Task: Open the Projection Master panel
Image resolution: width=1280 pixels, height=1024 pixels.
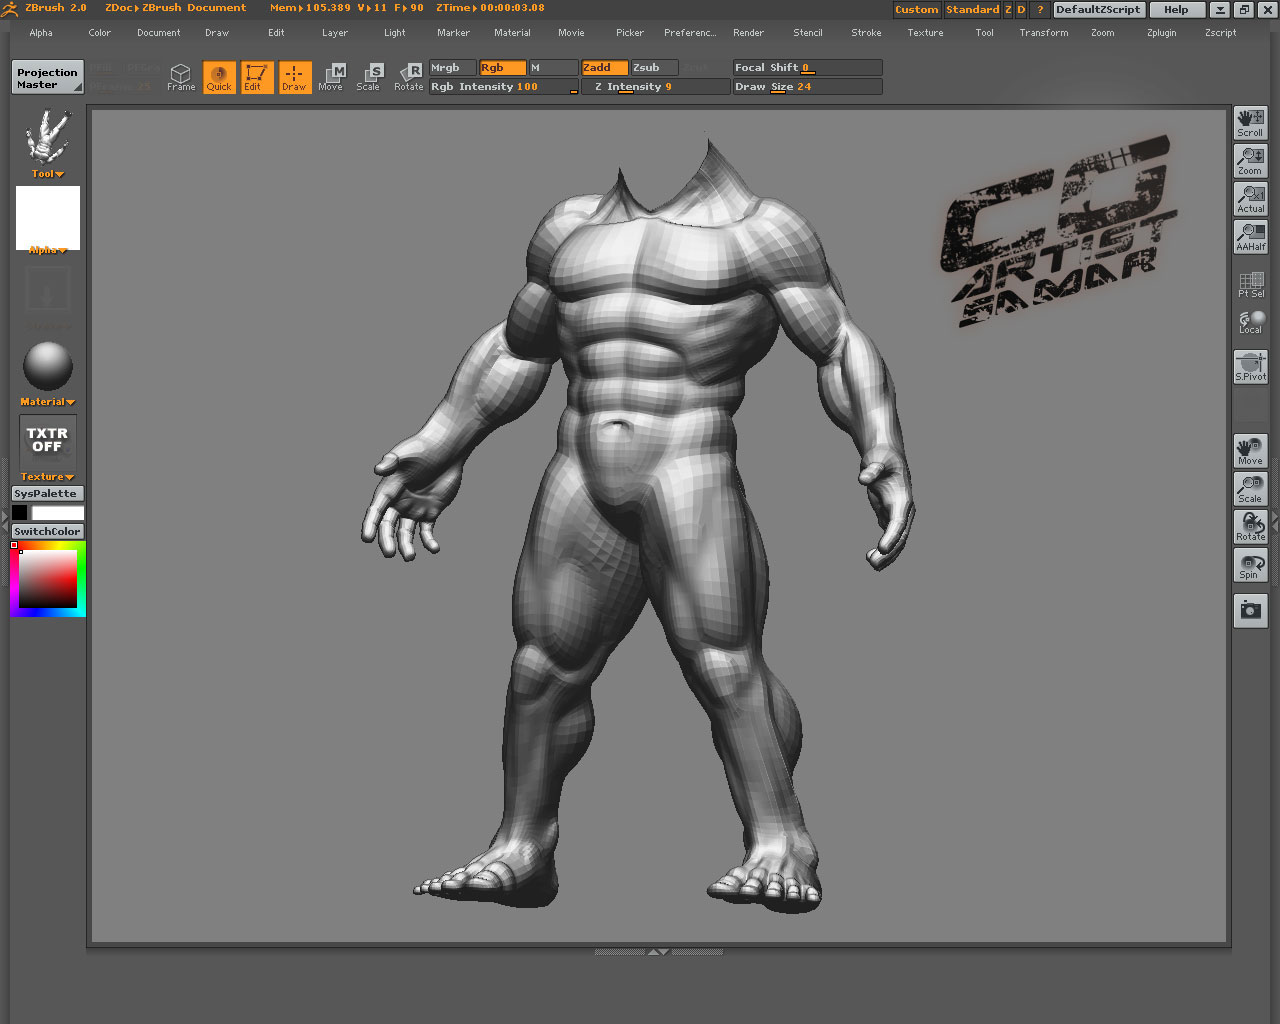Action: [x=46, y=77]
